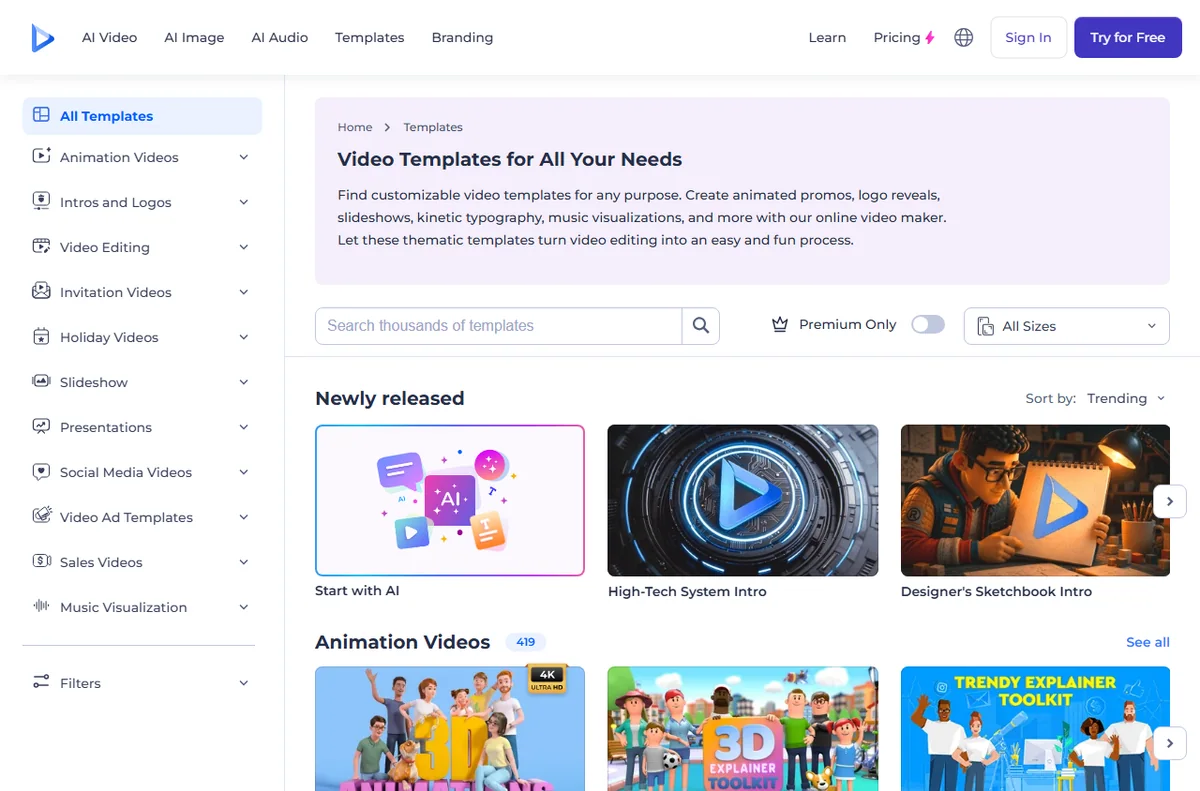Click the High-Tech System Intro title
The height and width of the screenshot is (791, 1200).
tap(687, 591)
